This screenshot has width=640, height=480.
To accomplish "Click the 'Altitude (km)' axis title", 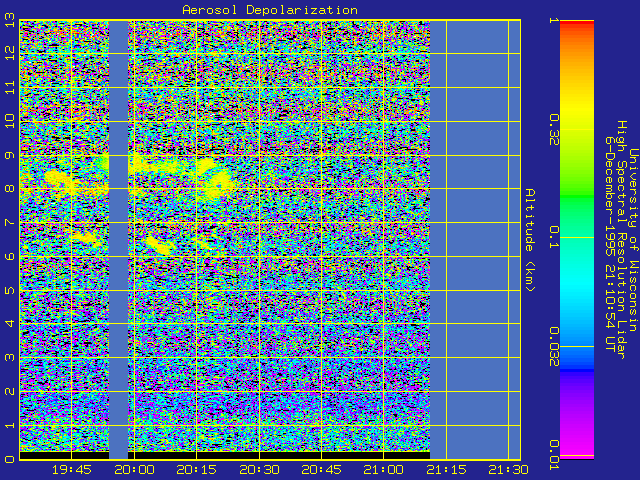I will (x=530, y=240).
